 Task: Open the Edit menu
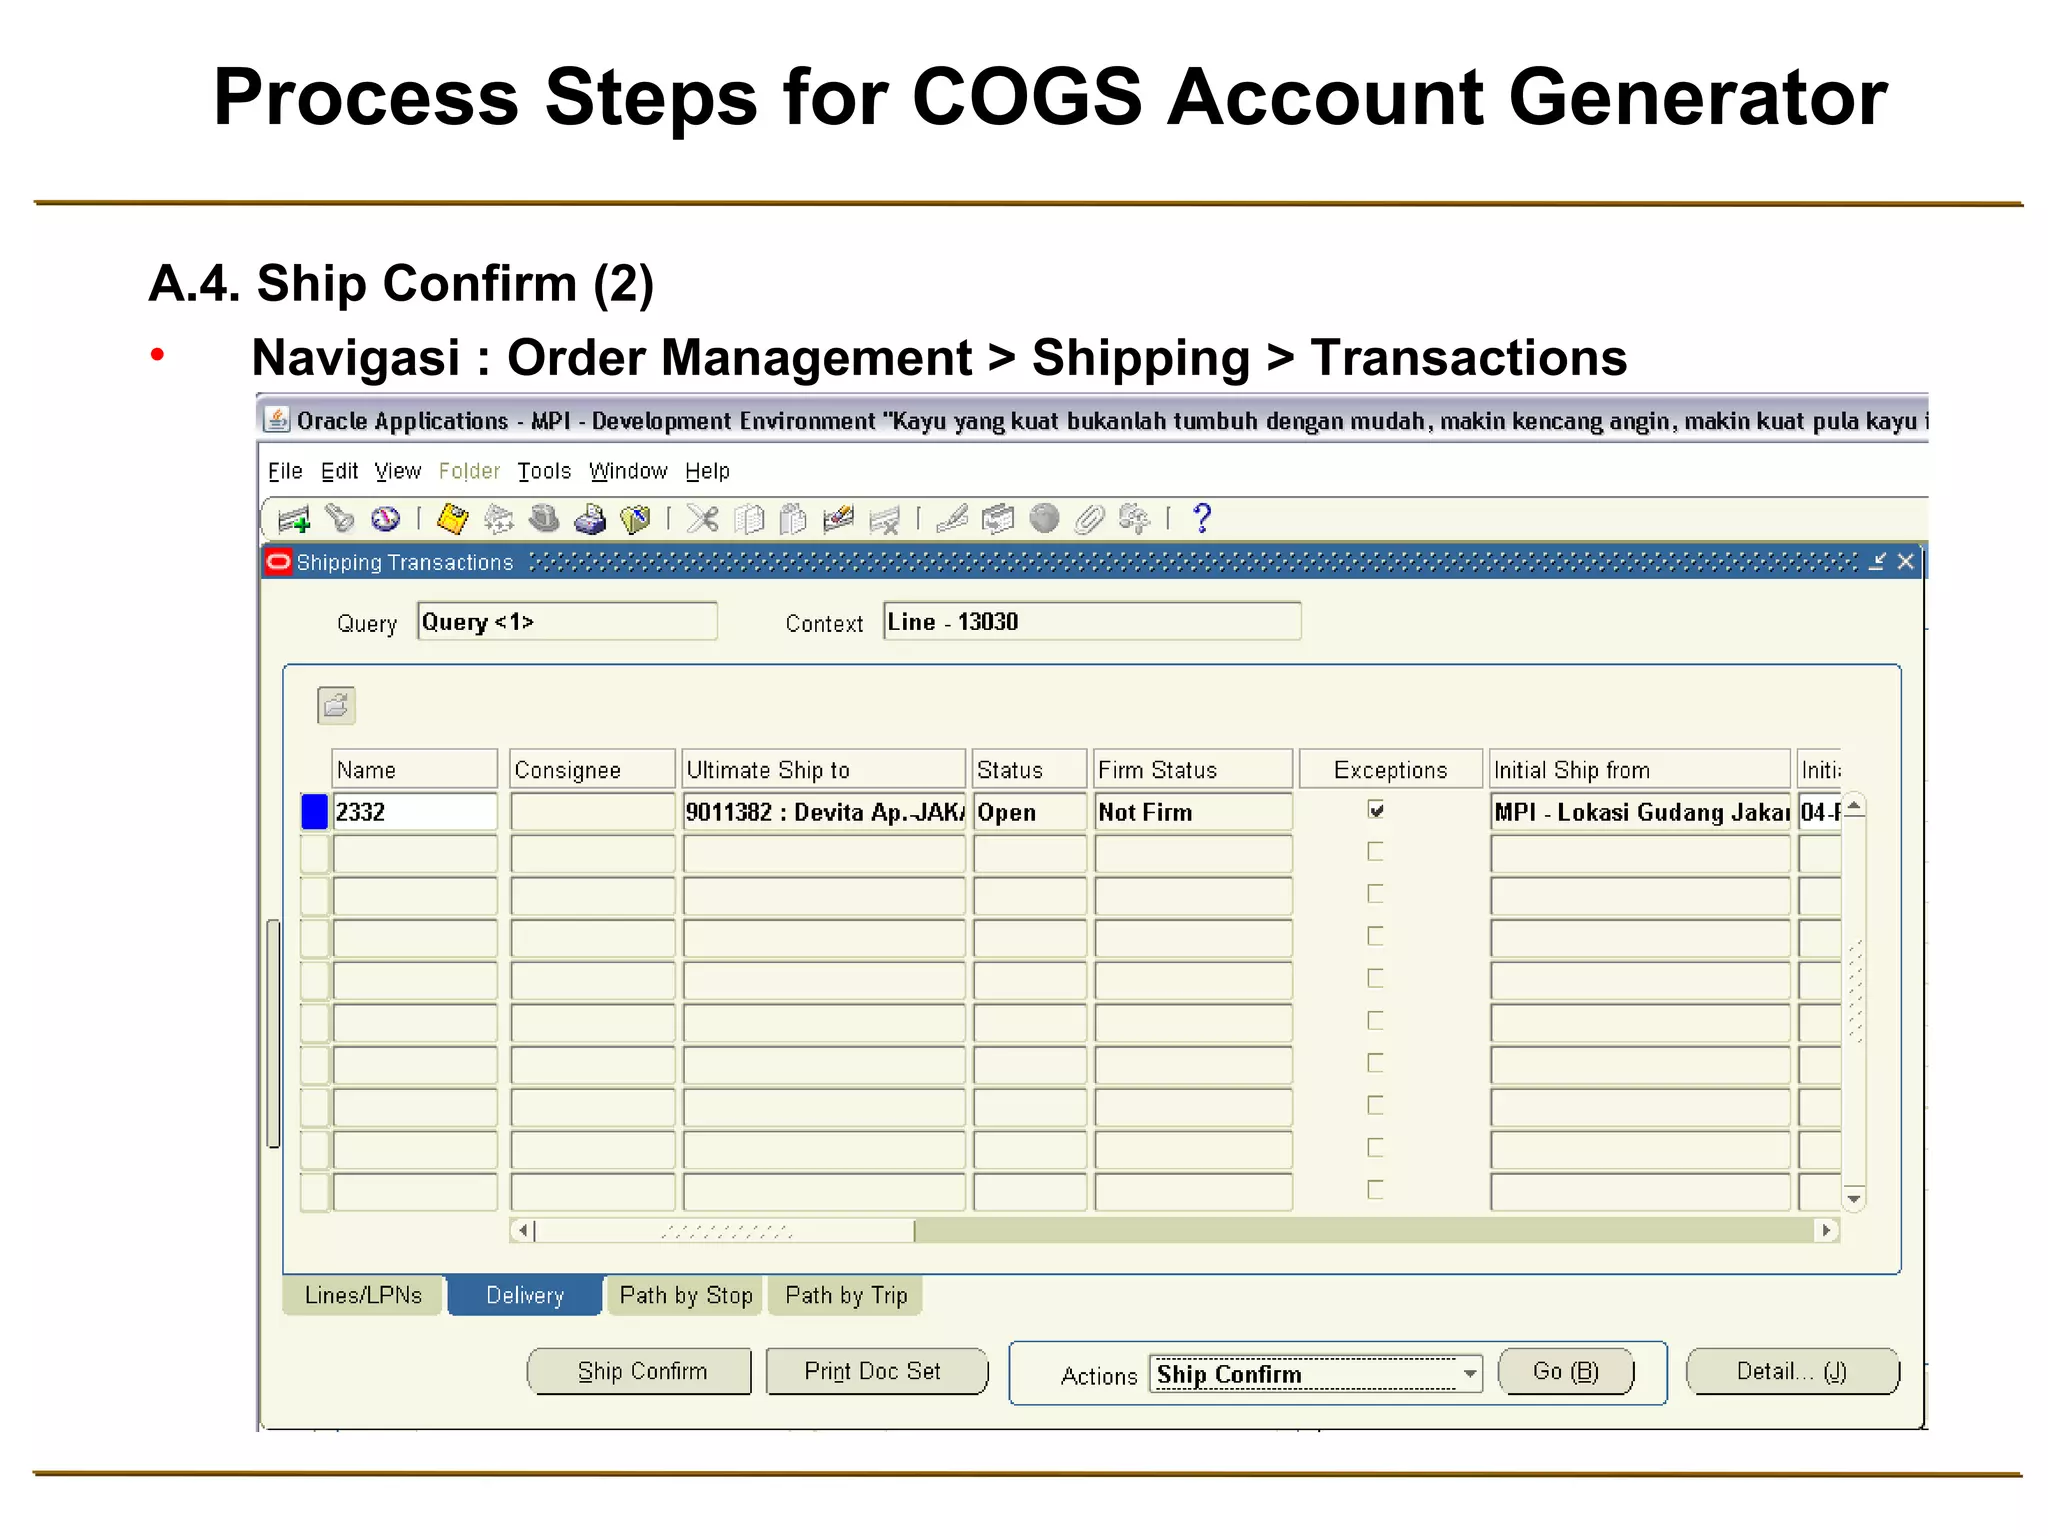click(339, 471)
